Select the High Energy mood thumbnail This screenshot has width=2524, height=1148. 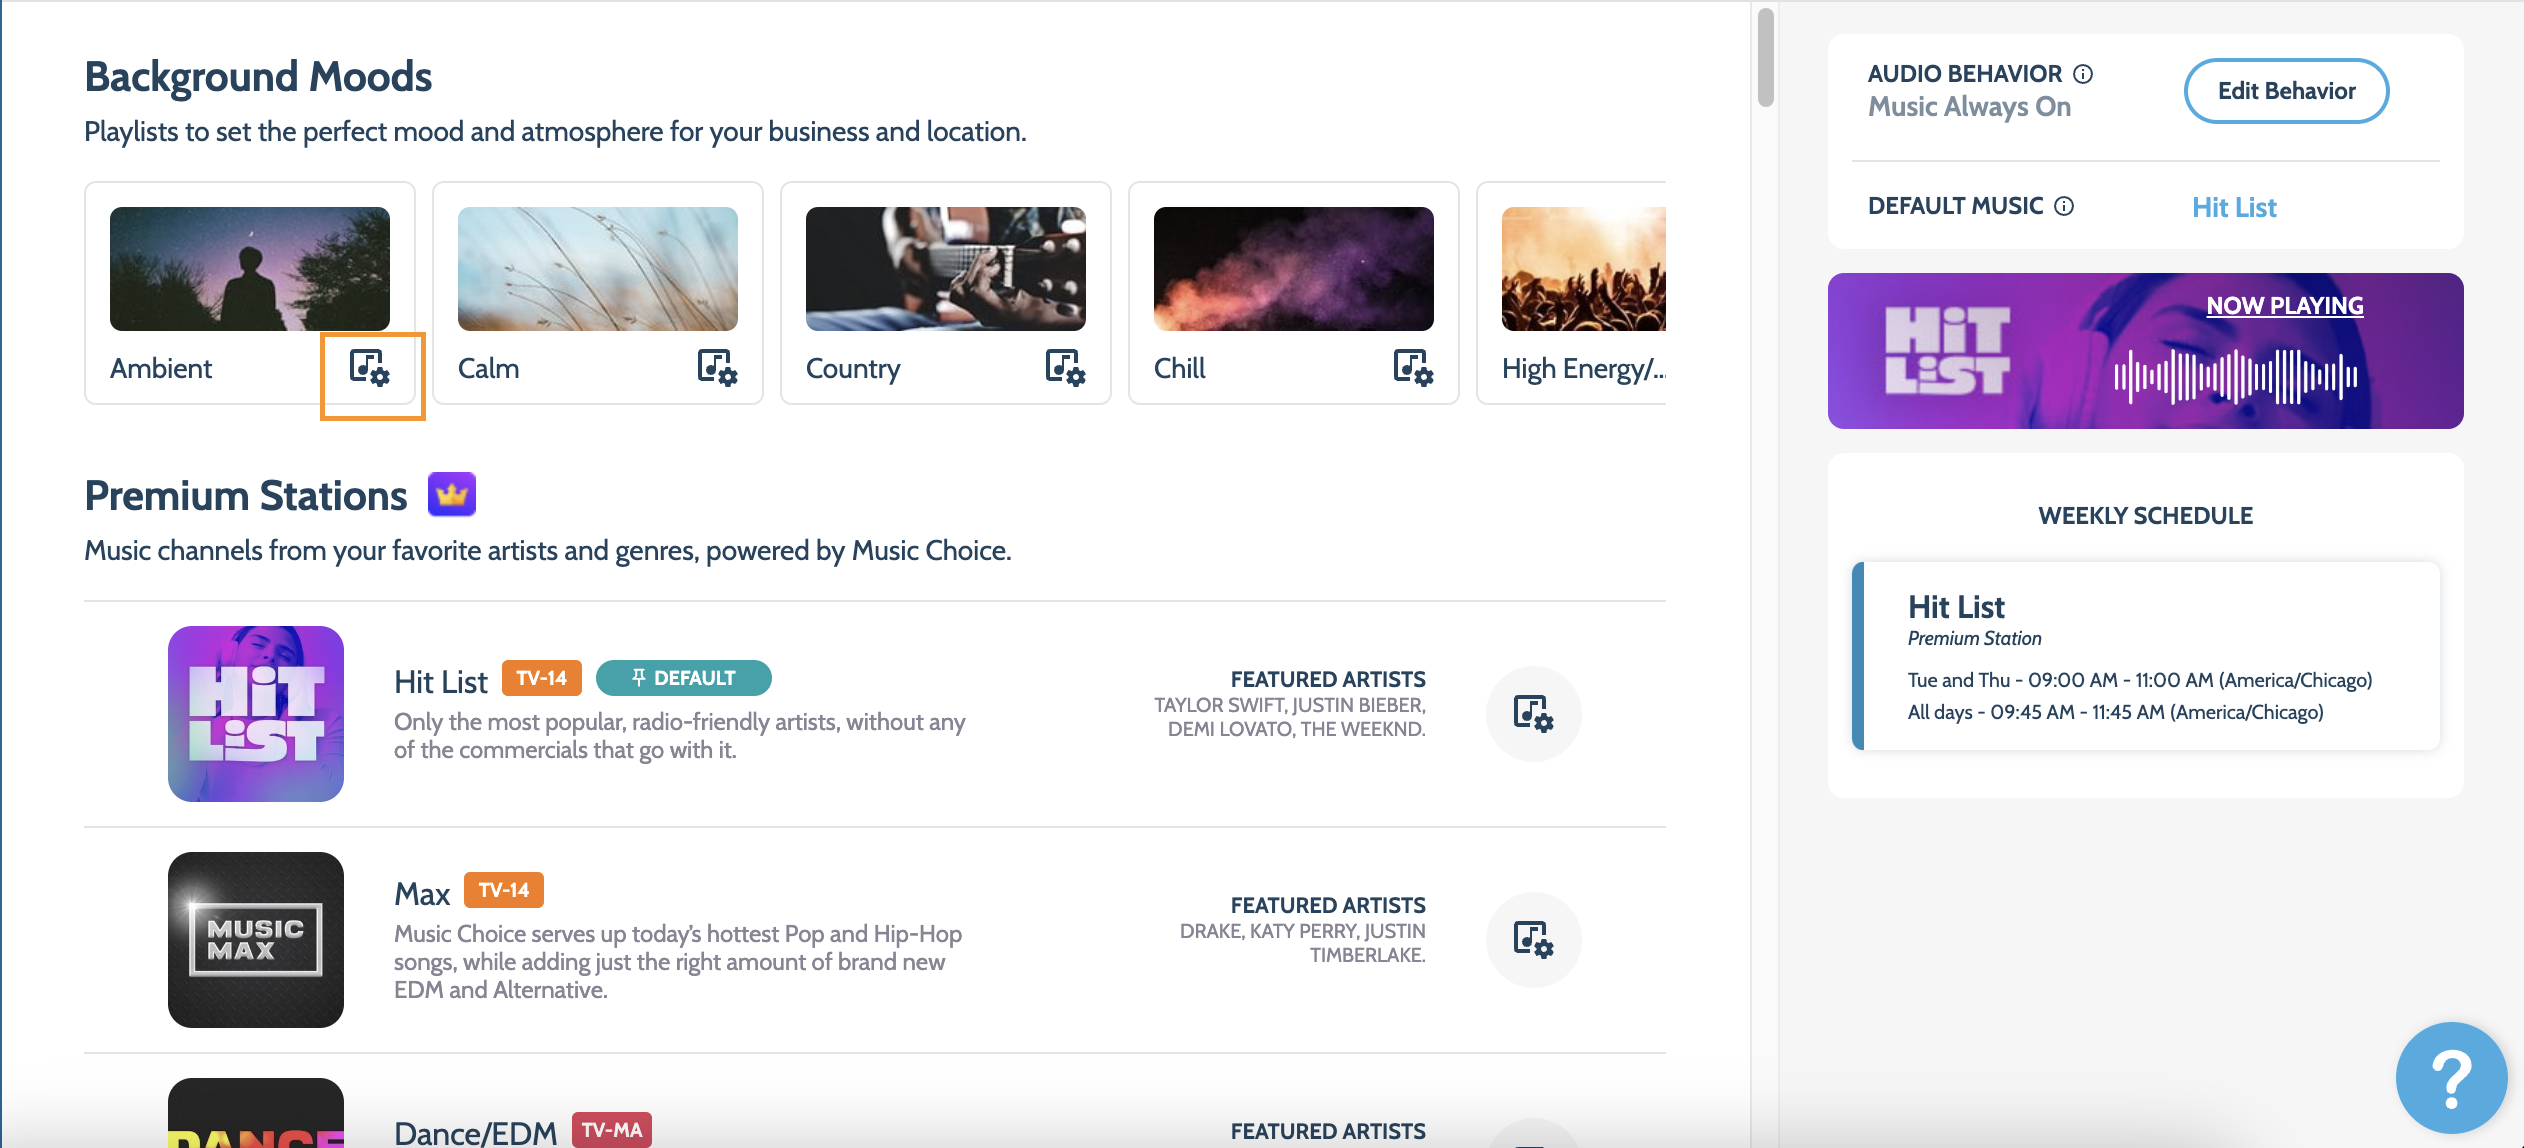(x=1584, y=269)
